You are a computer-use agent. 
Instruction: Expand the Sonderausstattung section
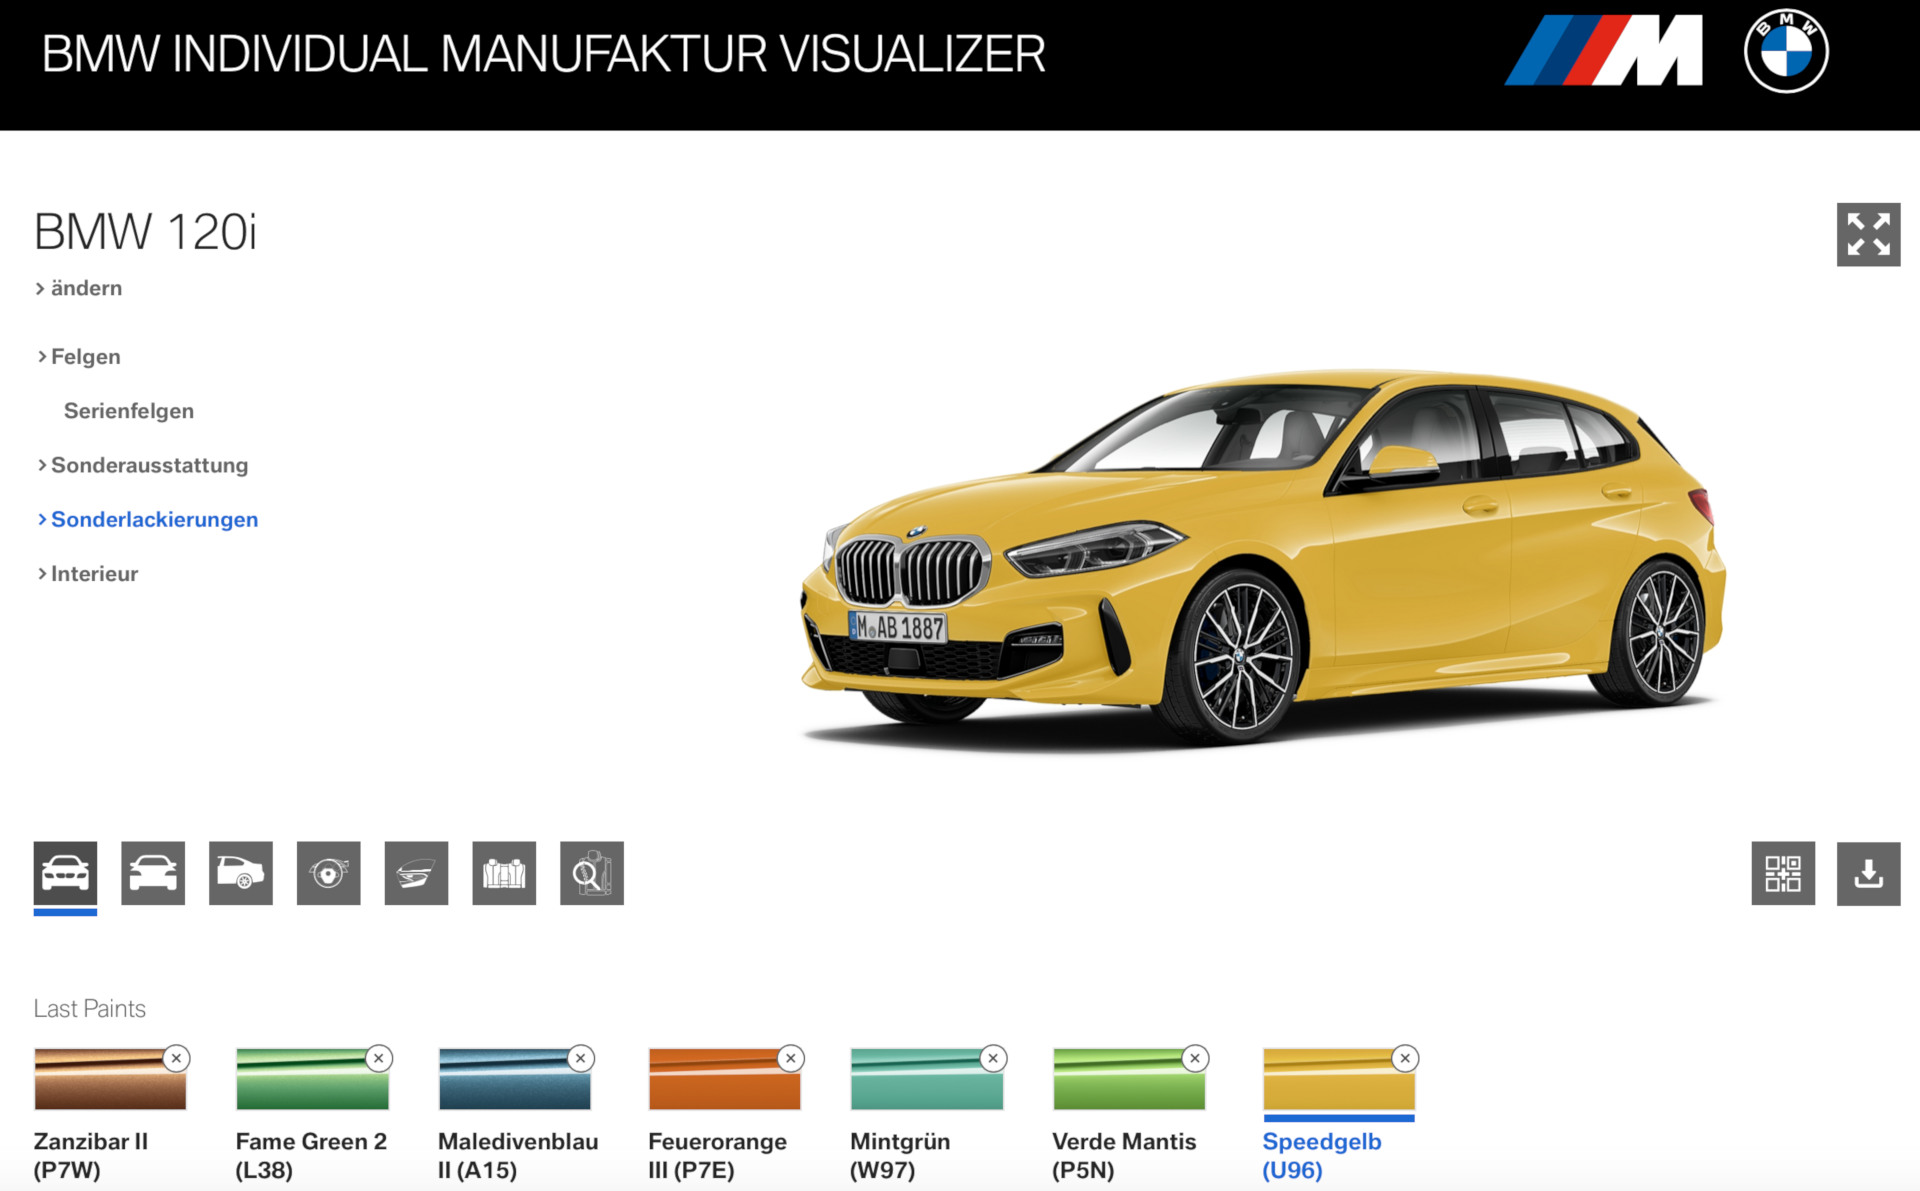[149, 465]
